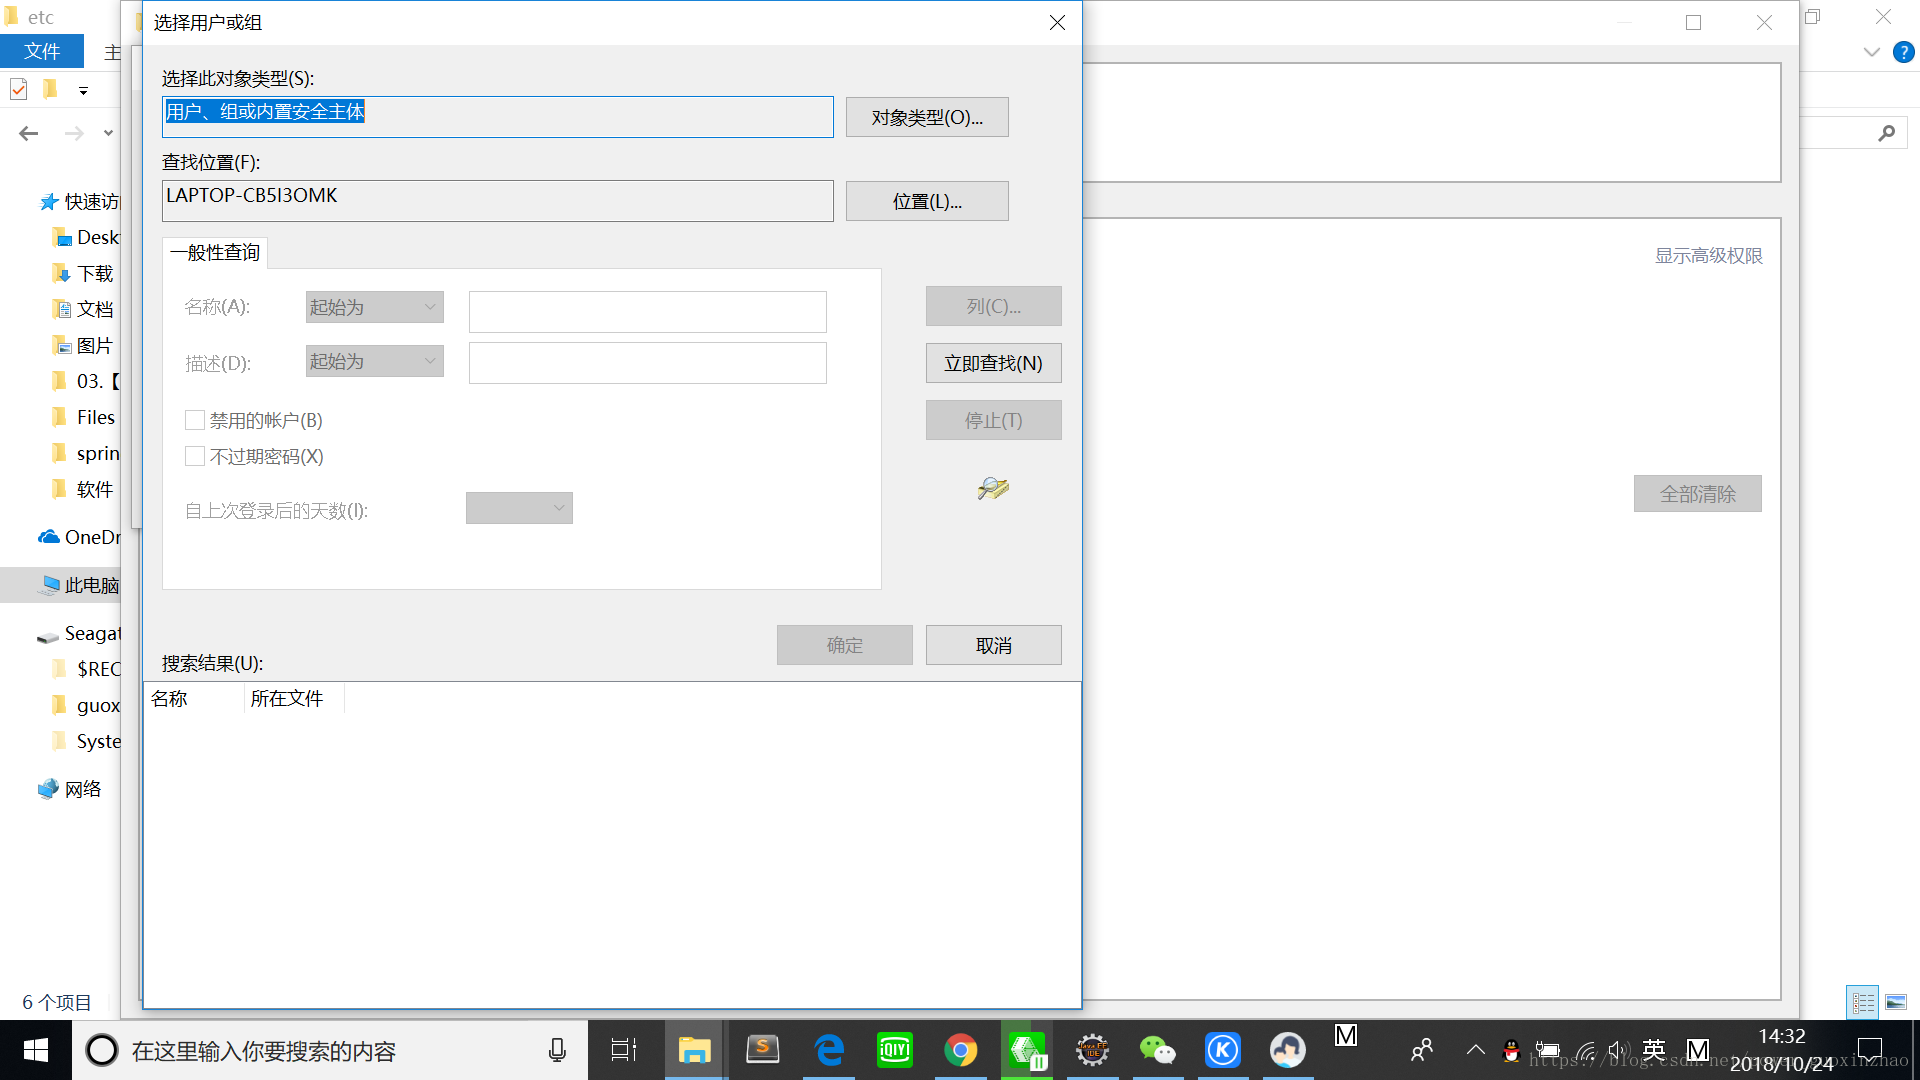Open the Windows Start menu
The height and width of the screenshot is (1080, 1920).
(x=36, y=1050)
